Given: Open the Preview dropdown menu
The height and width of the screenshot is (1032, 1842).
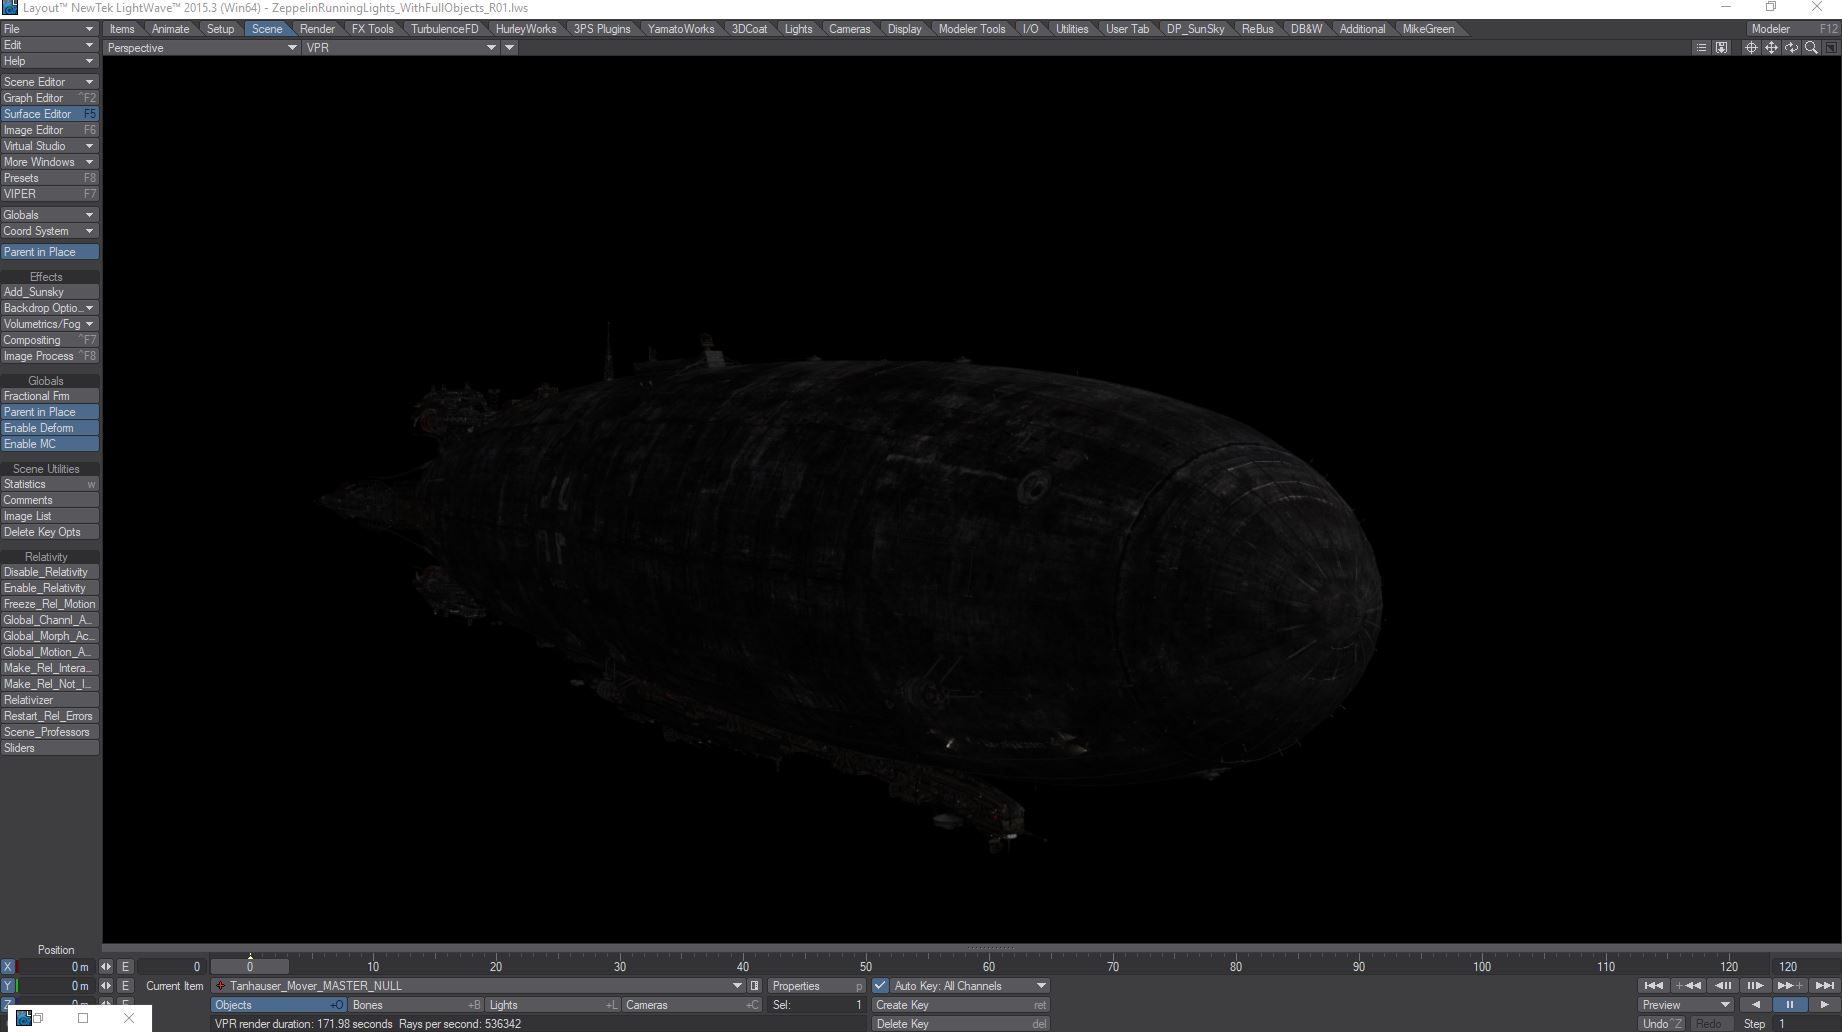Looking at the screenshot, I should (x=1685, y=1005).
